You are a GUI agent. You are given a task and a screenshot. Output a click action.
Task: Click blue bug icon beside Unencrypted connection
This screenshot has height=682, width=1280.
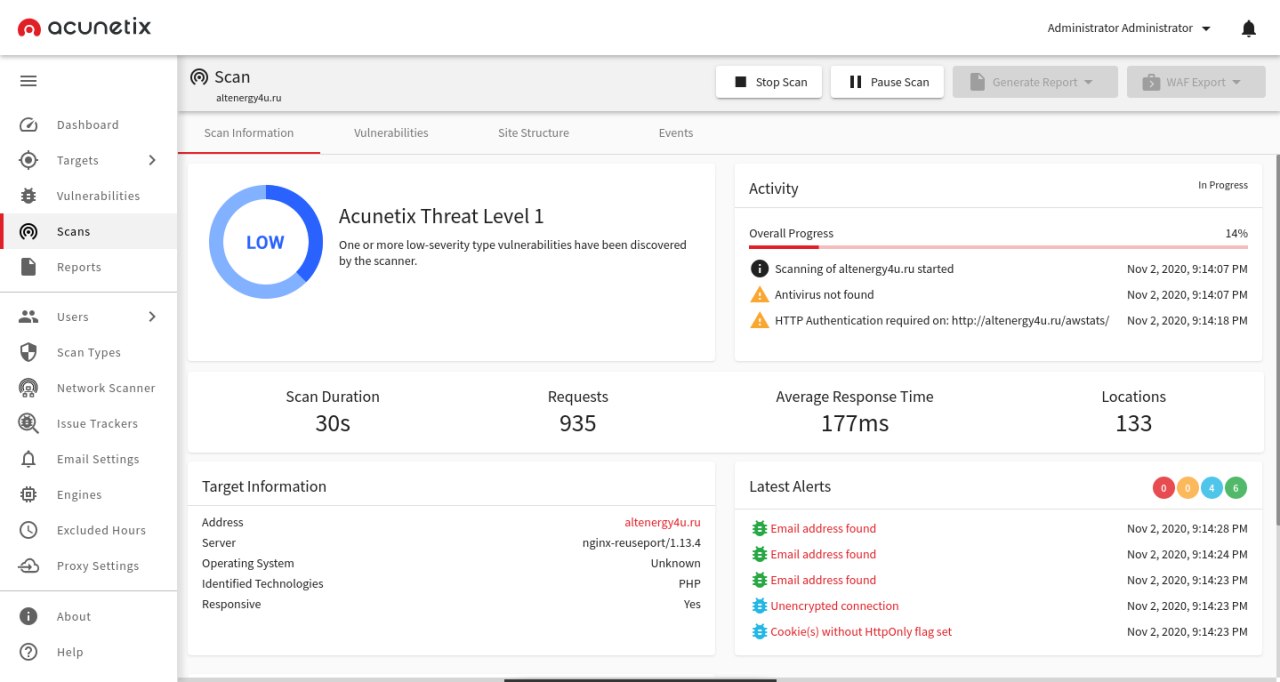point(759,606)
